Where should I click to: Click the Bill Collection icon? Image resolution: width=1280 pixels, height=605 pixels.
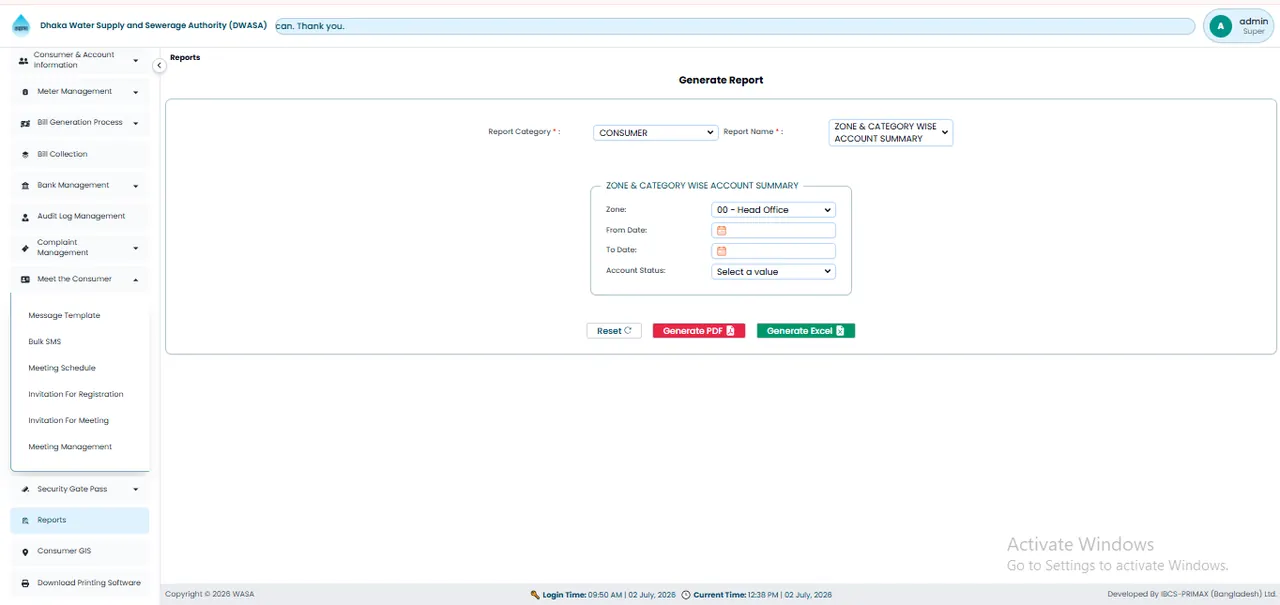click(x=25, y=155)
